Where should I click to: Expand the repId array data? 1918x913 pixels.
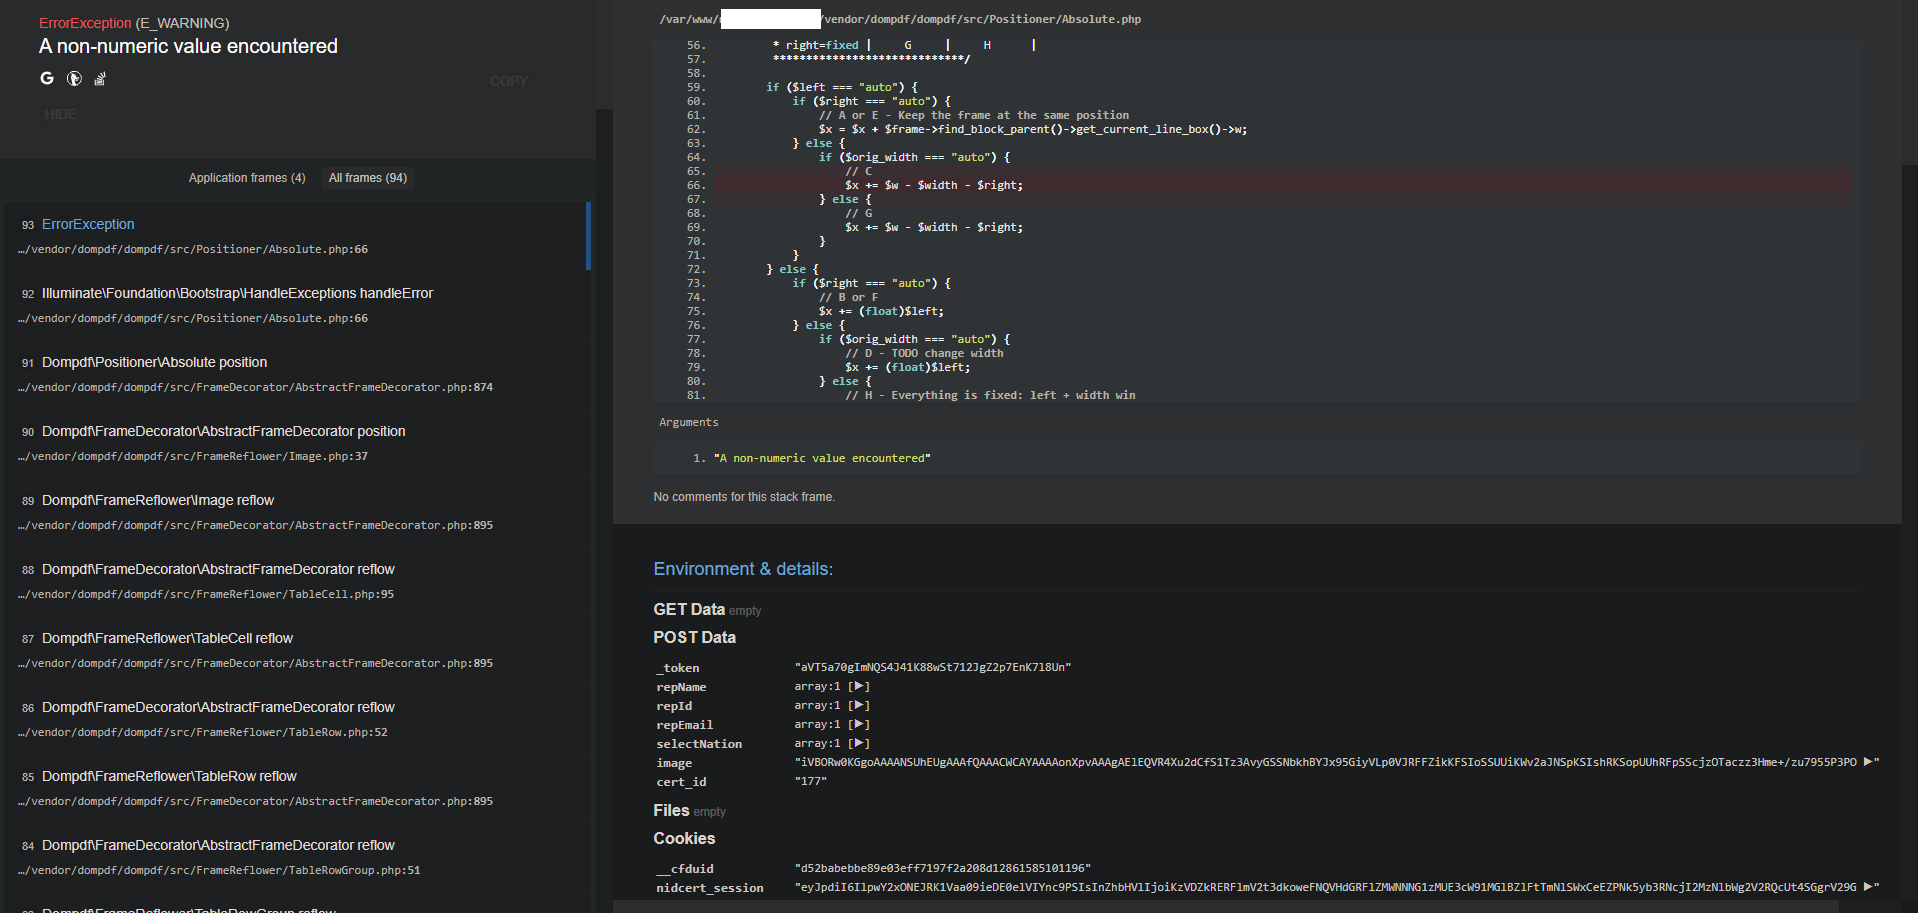tap(860, 705)
